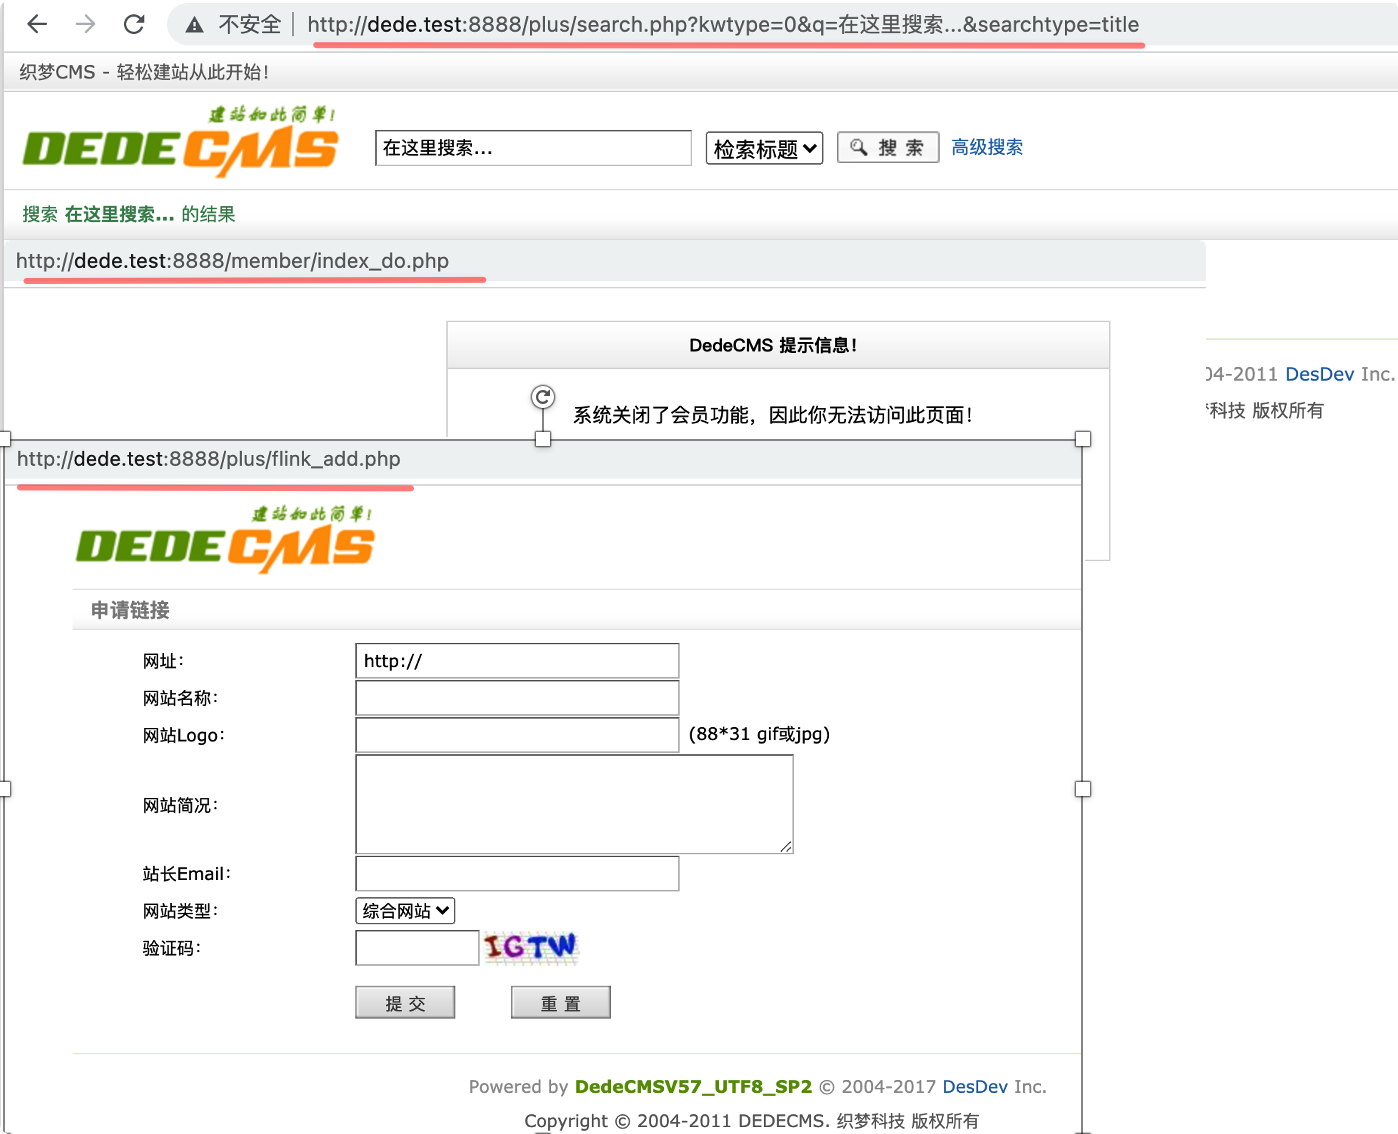The image size is (1398, 1134).
Task: Click the search keyword input field
Action: [x=533, y=148]
